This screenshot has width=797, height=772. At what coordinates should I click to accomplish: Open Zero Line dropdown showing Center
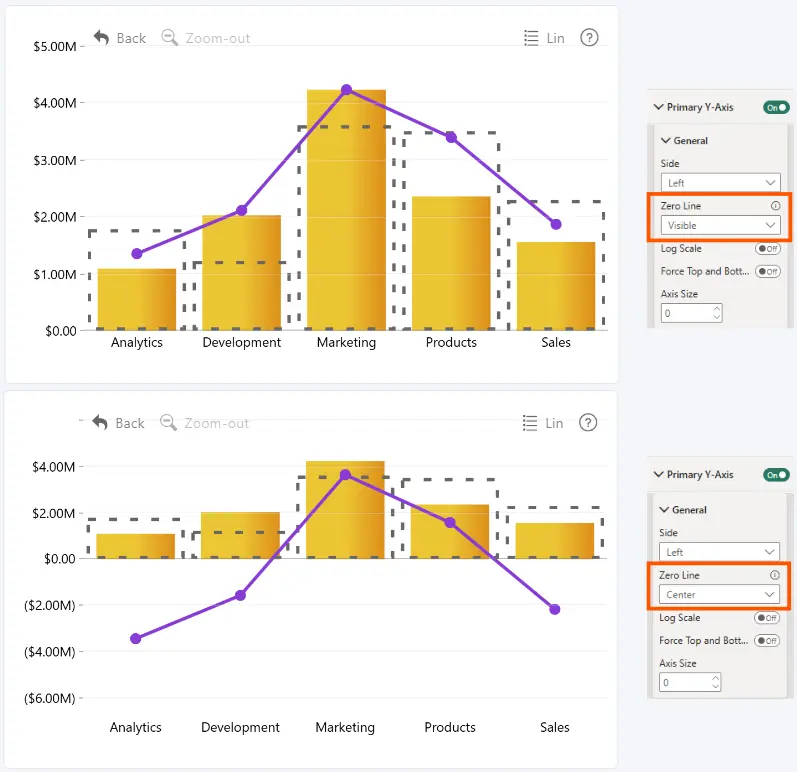(719, 595)
